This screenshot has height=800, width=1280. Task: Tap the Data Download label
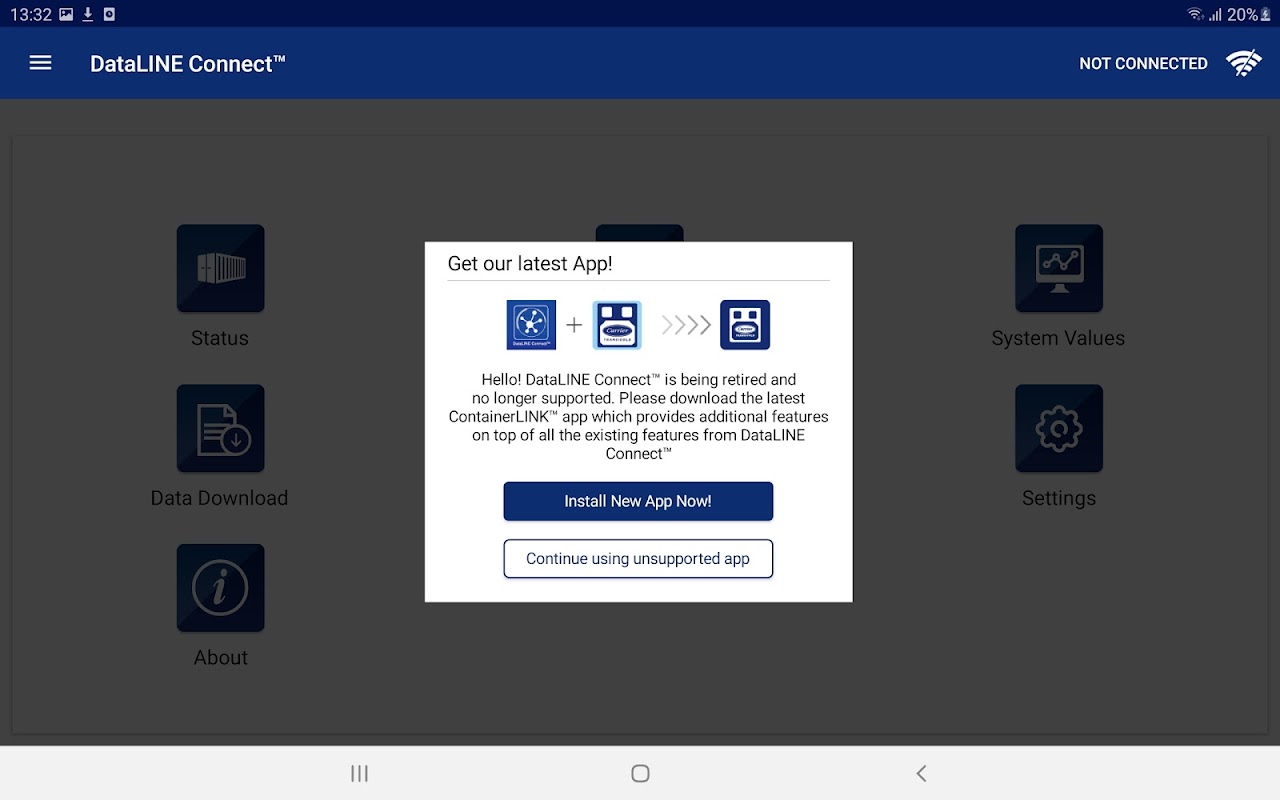pos(219,498)
